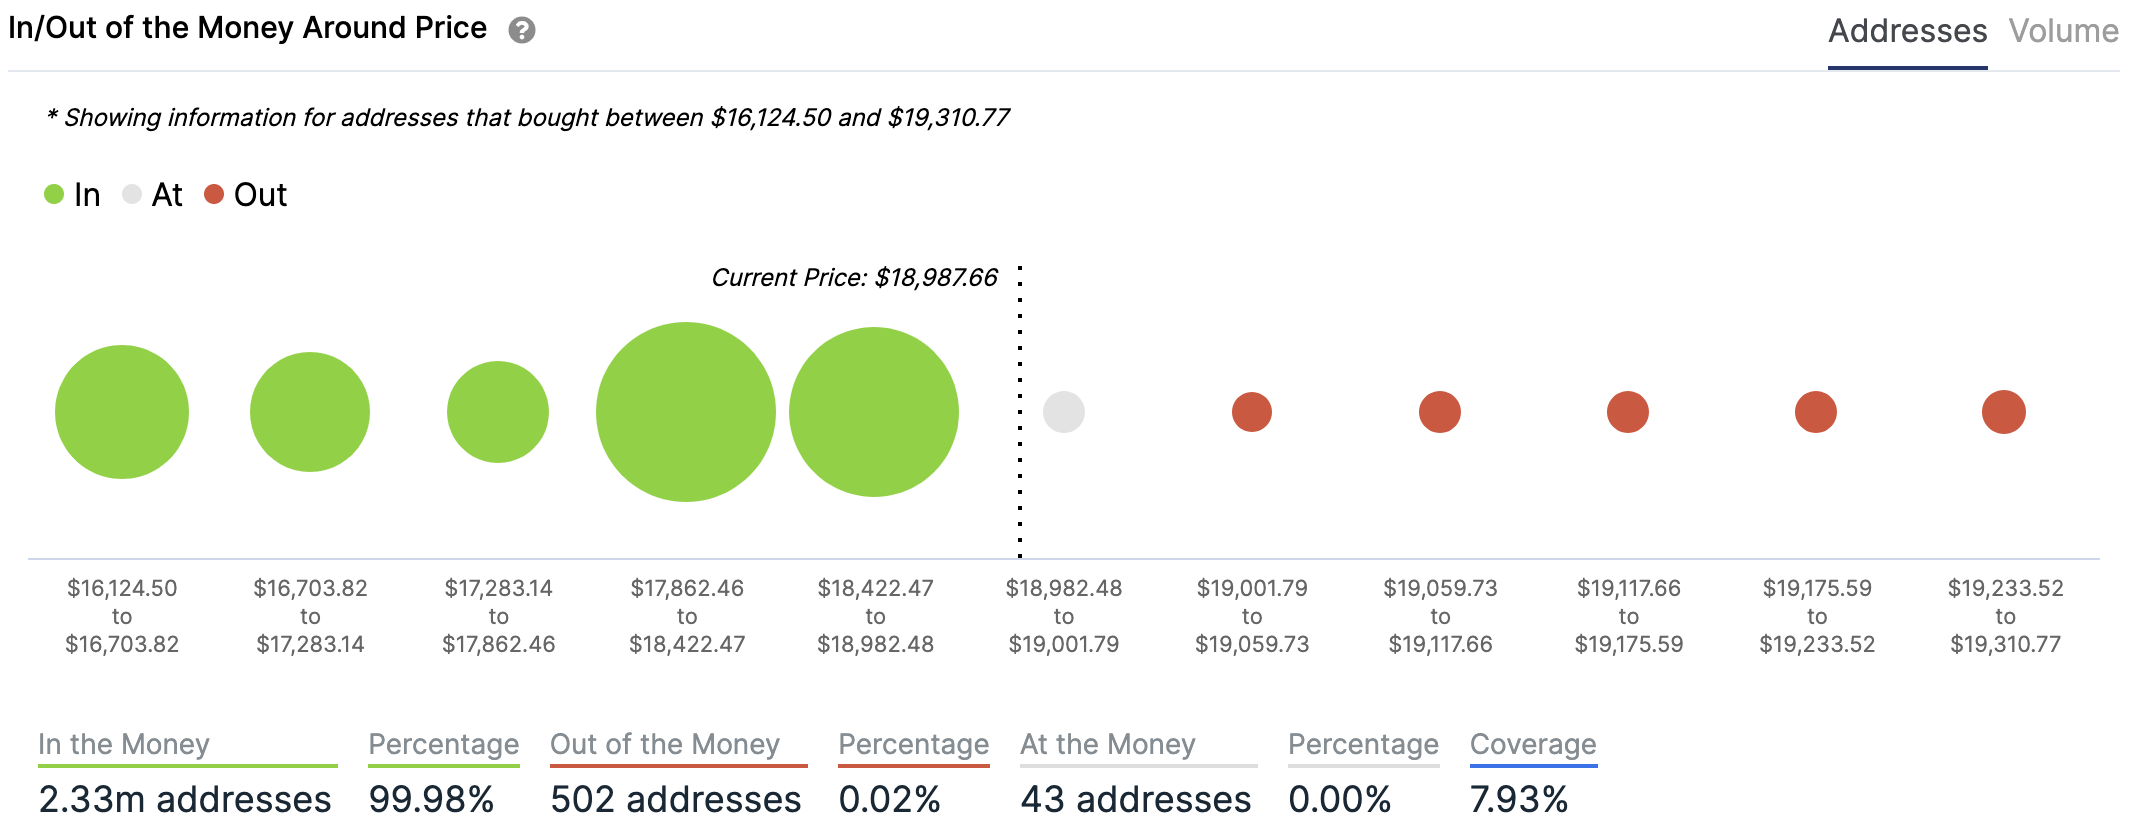This screenshot has height=826, width=2134.
Task: Click green bubble for $16,124.50 to $16,703.82
Action: pyautogui.click(x=122, y=412)
